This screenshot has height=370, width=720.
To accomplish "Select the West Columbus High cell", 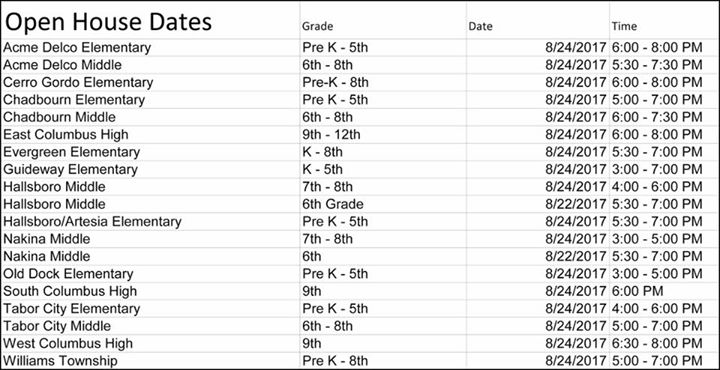I will [x=151, y=344].
